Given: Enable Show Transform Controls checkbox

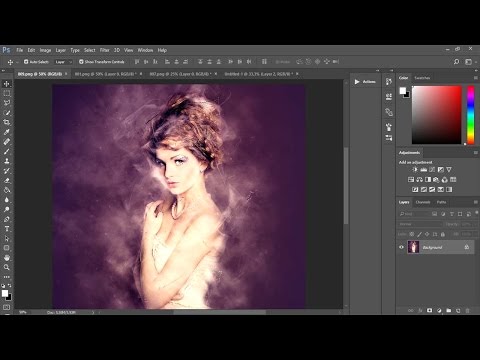Looking at the screenshot, I should coord(81,62).
